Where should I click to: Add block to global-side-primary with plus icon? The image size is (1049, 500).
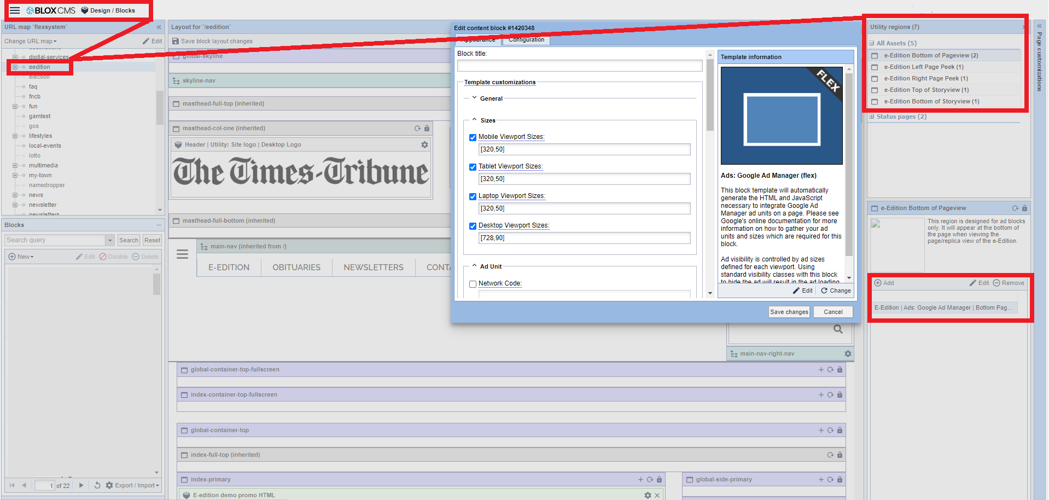click(x=821, y=479)
